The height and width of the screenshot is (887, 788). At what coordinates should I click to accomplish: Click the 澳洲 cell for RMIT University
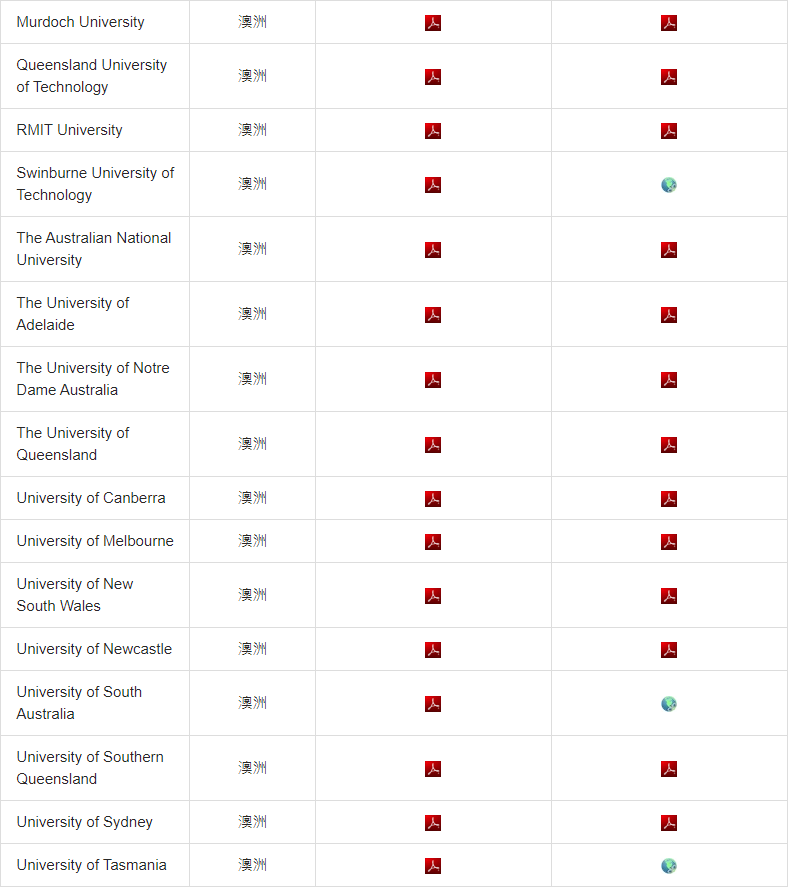252,130
